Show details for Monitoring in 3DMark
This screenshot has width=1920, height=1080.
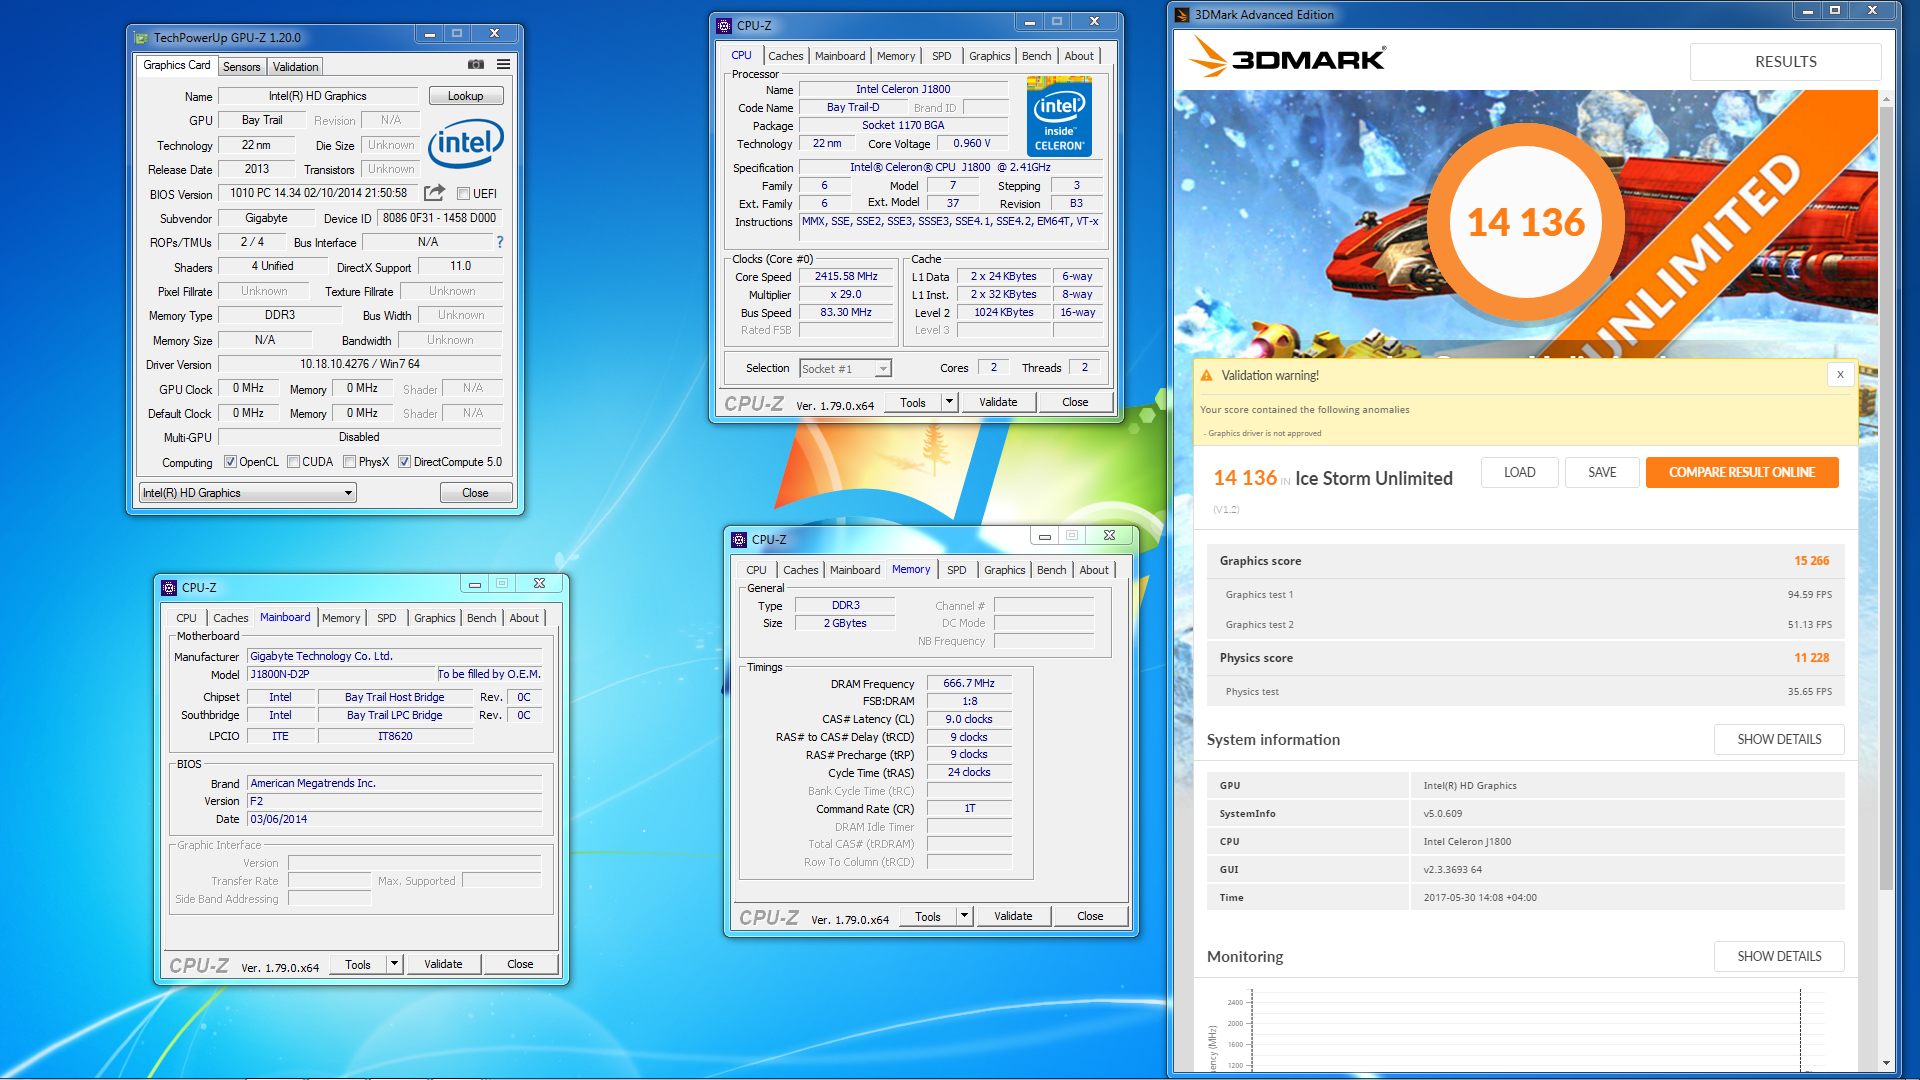point(1779,956)
